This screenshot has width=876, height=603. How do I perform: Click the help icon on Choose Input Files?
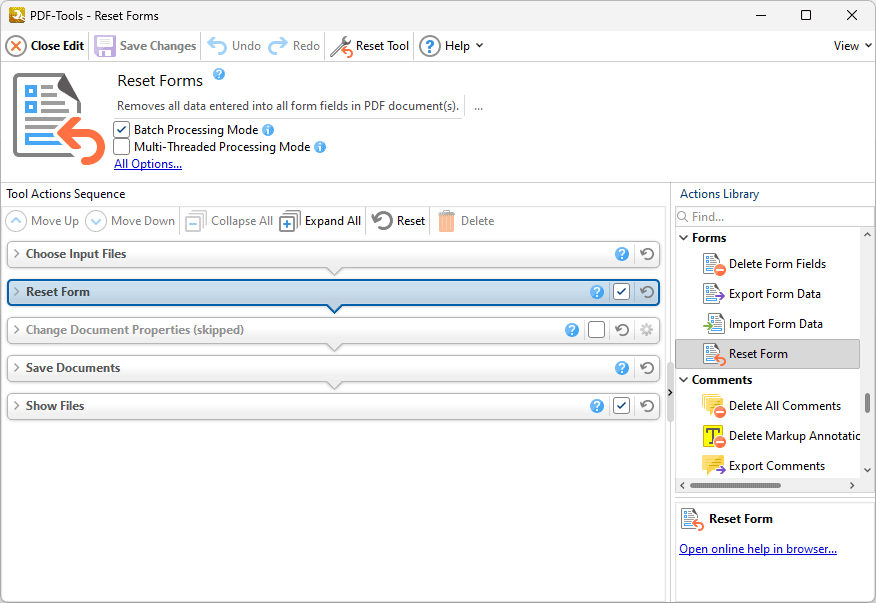(x=622, y=254)
